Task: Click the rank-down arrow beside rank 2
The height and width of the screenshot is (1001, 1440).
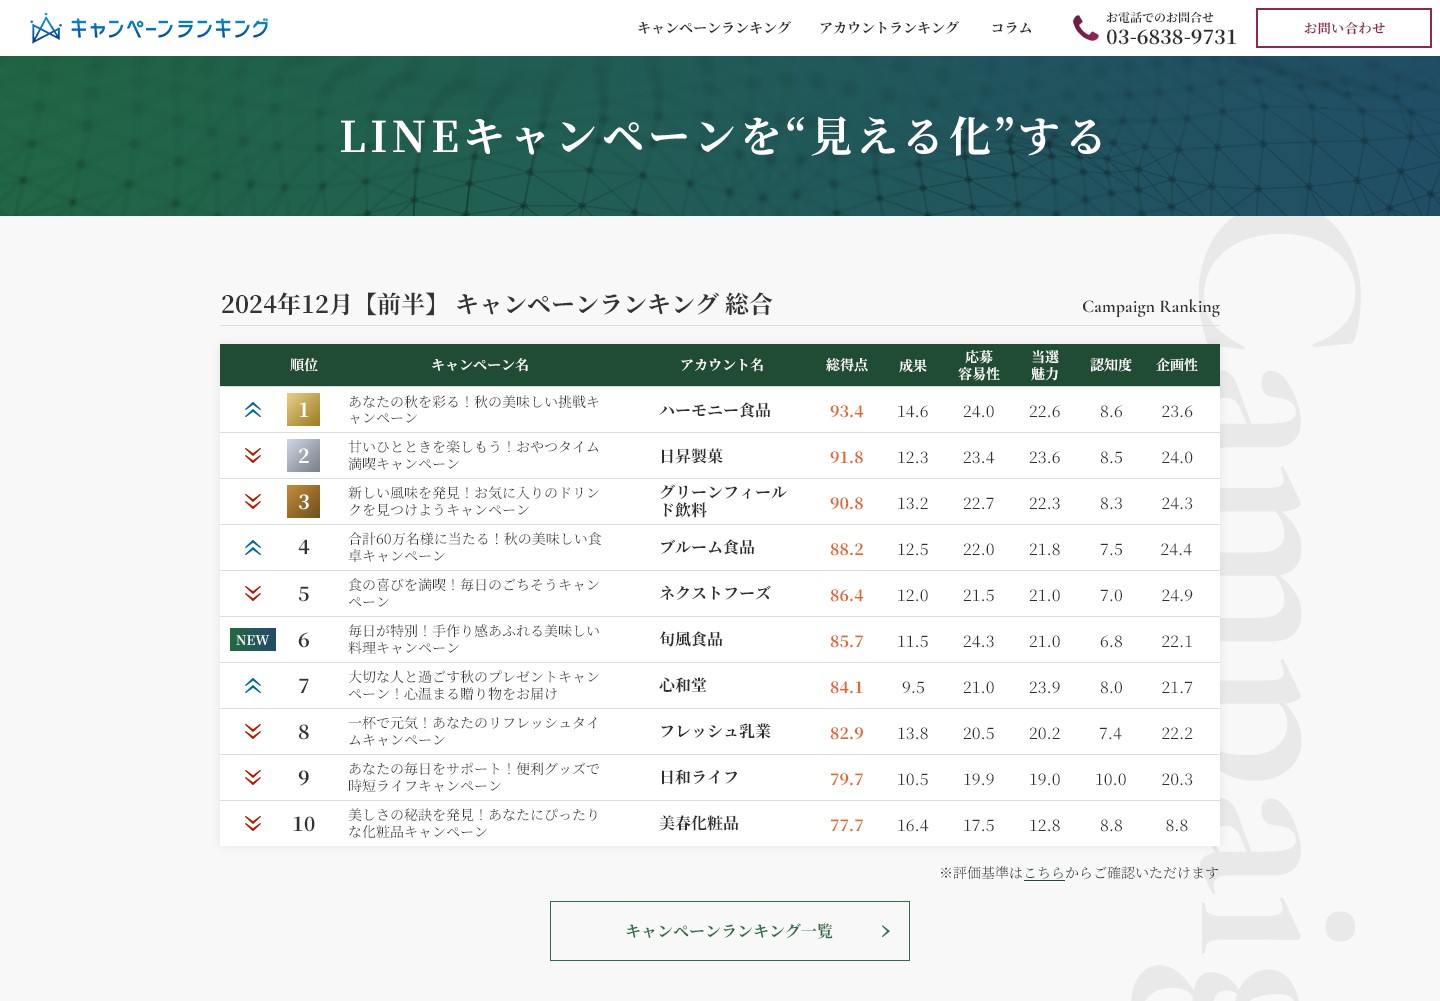Action: point(253,456)
